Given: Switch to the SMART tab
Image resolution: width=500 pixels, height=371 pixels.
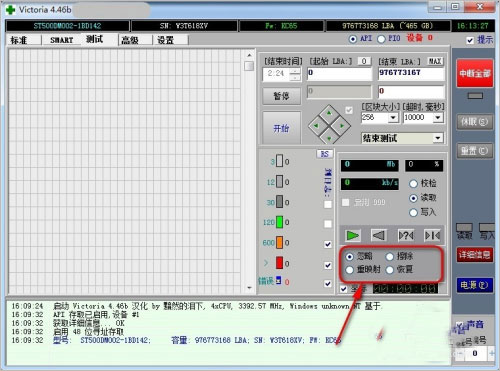Looking at the screenshot, I should pos(61,40).
